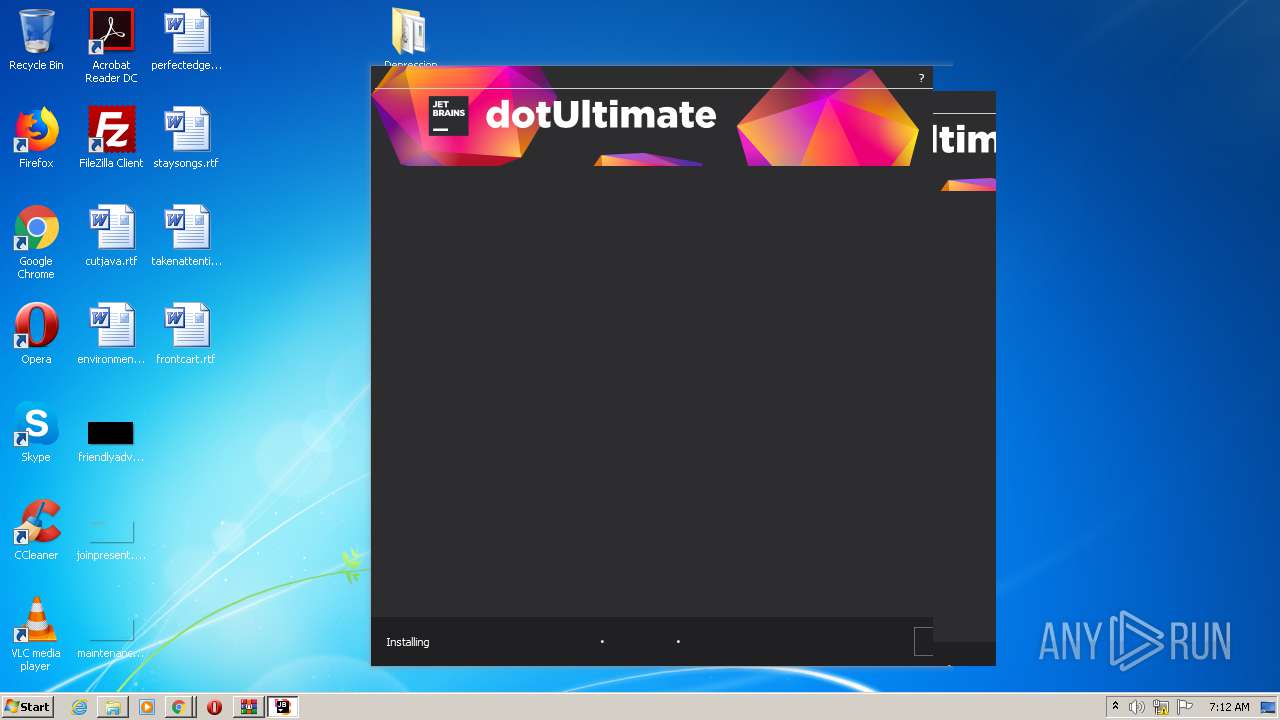Launch the Skype desktop shortcut

tap(36, 432)
